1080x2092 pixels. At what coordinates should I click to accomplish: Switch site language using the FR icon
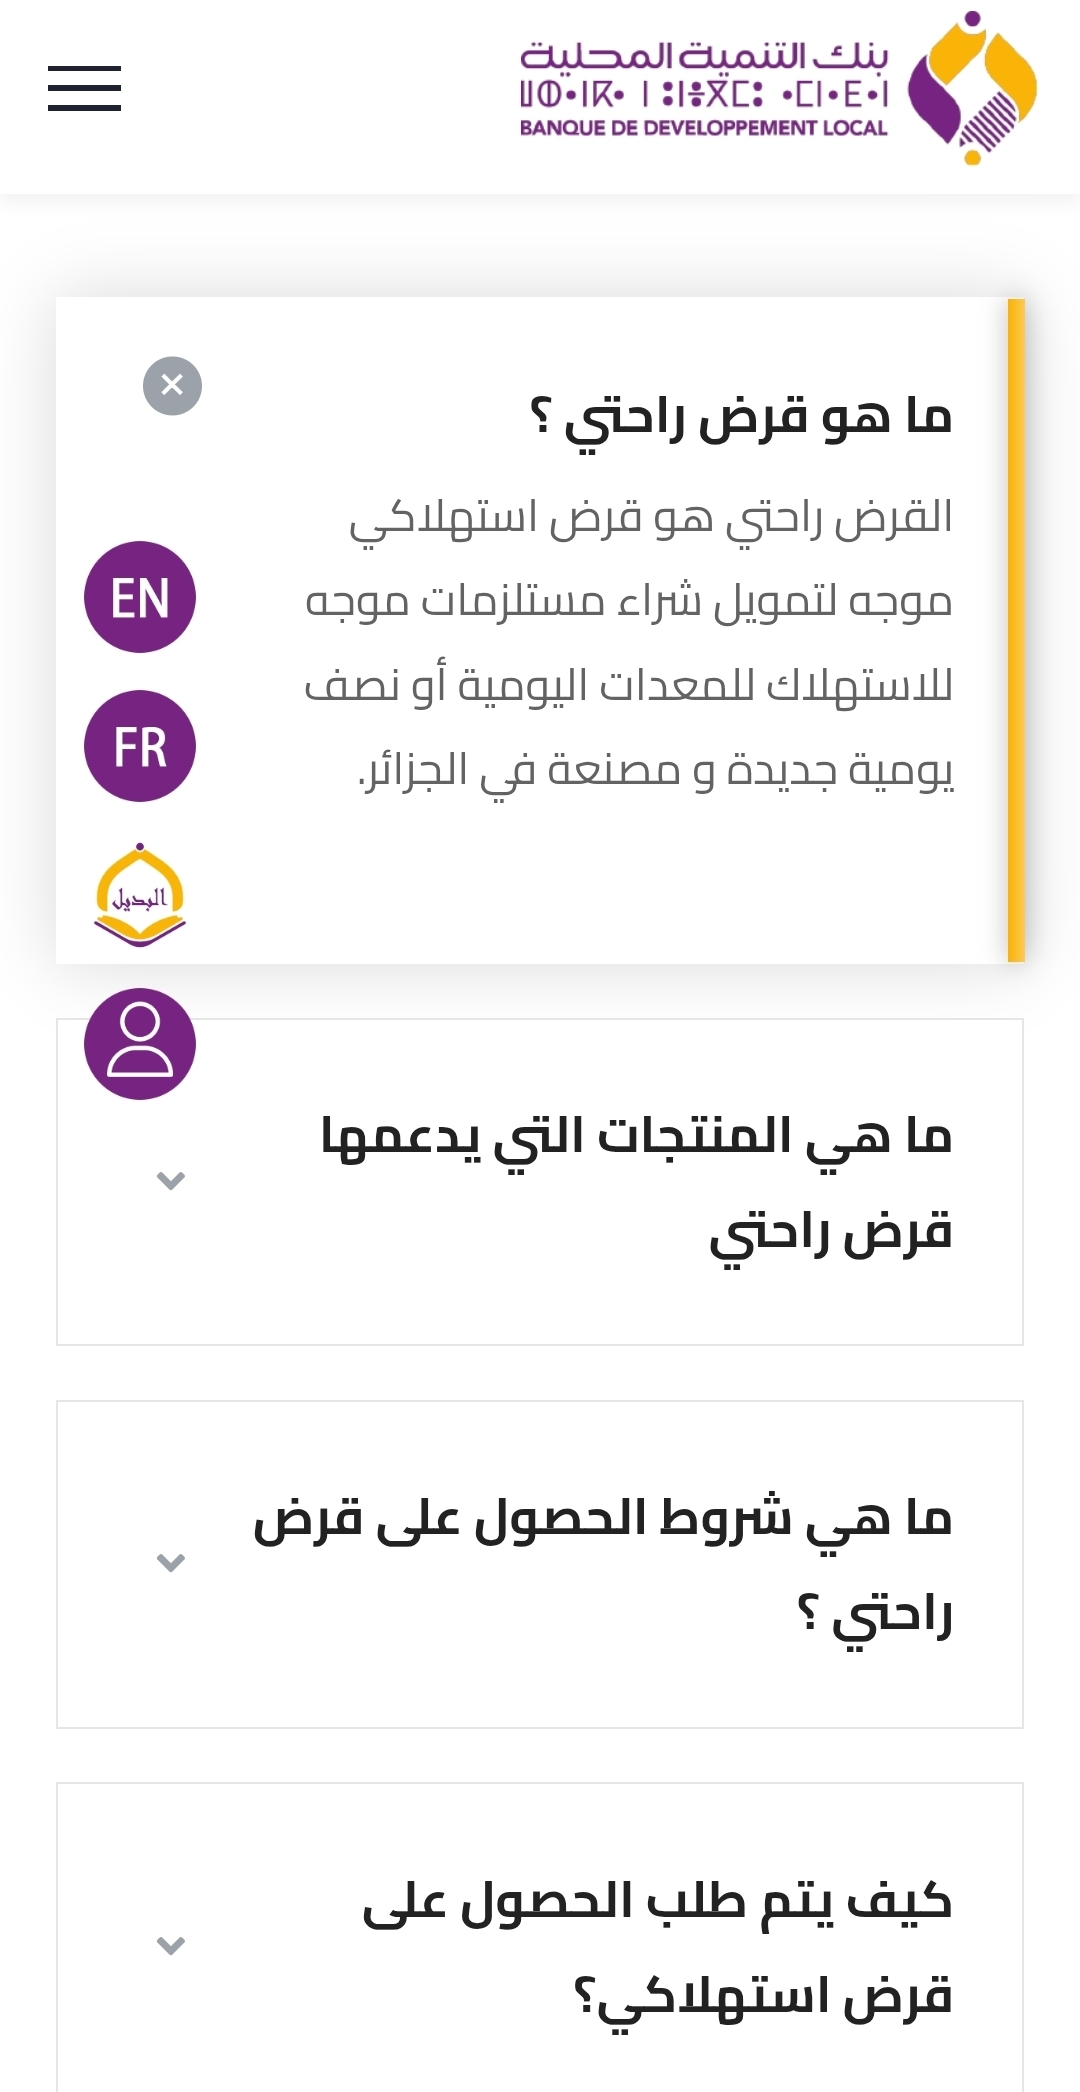coord(140,745)
